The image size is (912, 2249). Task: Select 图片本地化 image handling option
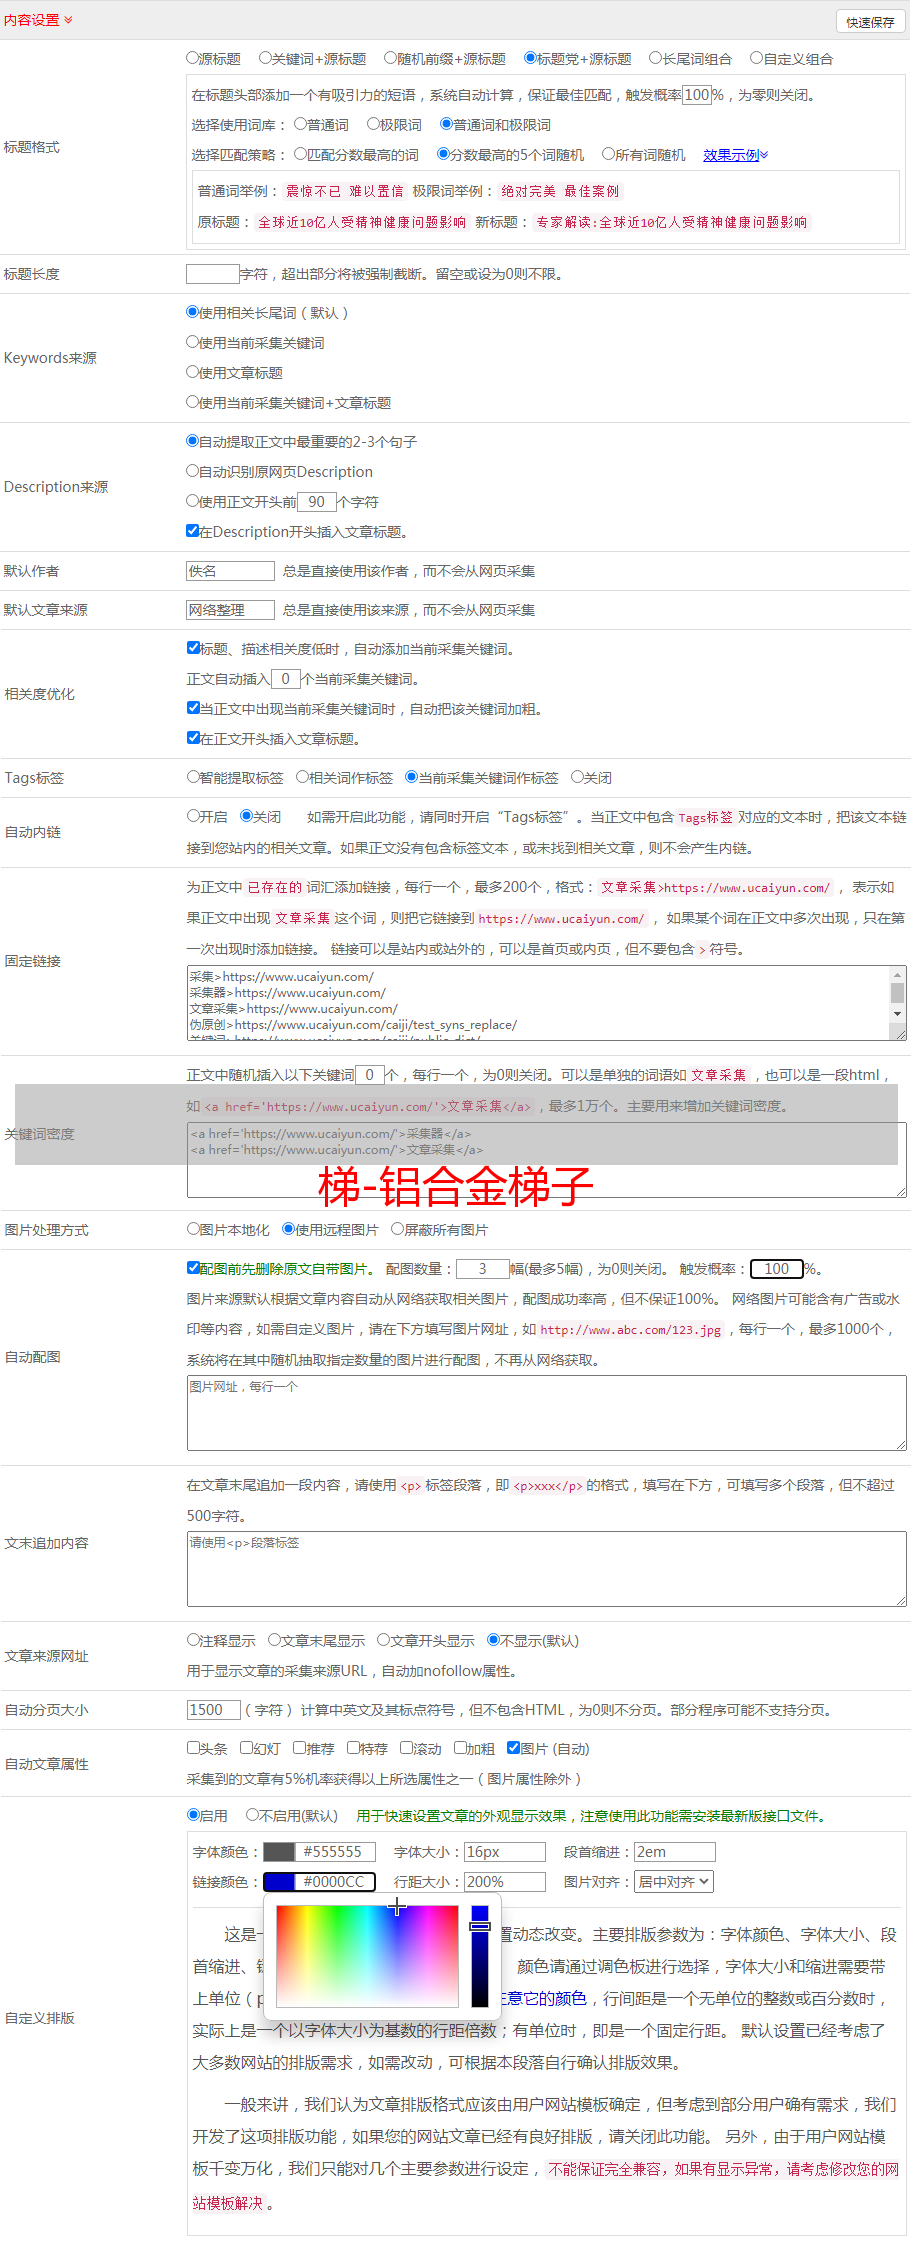point(193,1229)
